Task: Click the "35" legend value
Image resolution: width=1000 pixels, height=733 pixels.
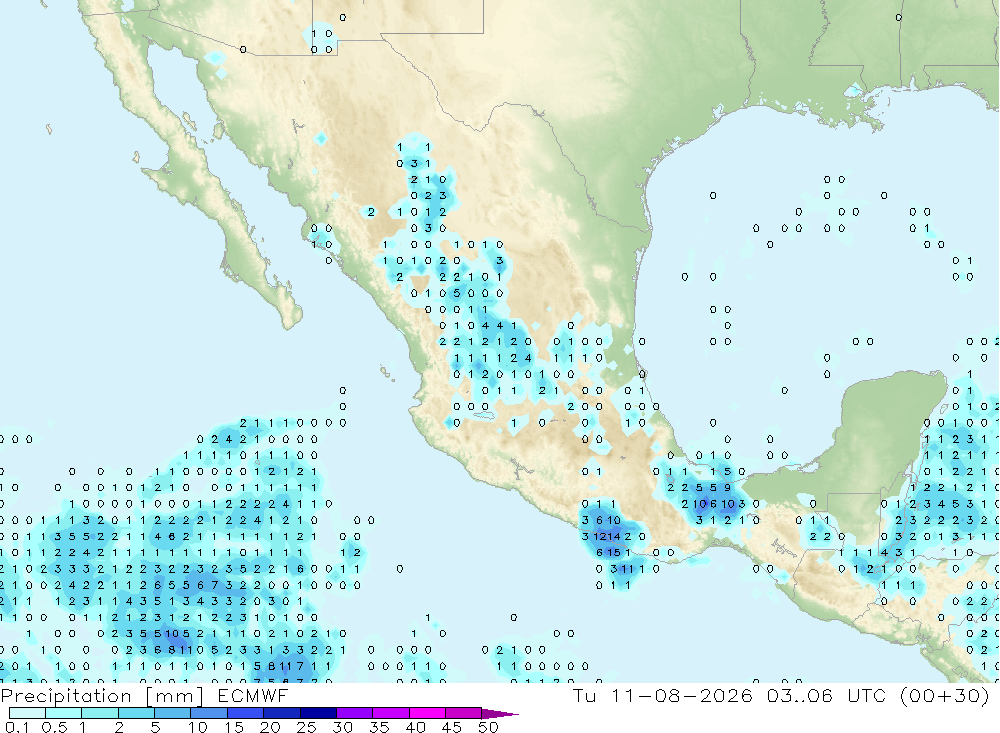Action: pyautogui.click(x=379, y=727)
